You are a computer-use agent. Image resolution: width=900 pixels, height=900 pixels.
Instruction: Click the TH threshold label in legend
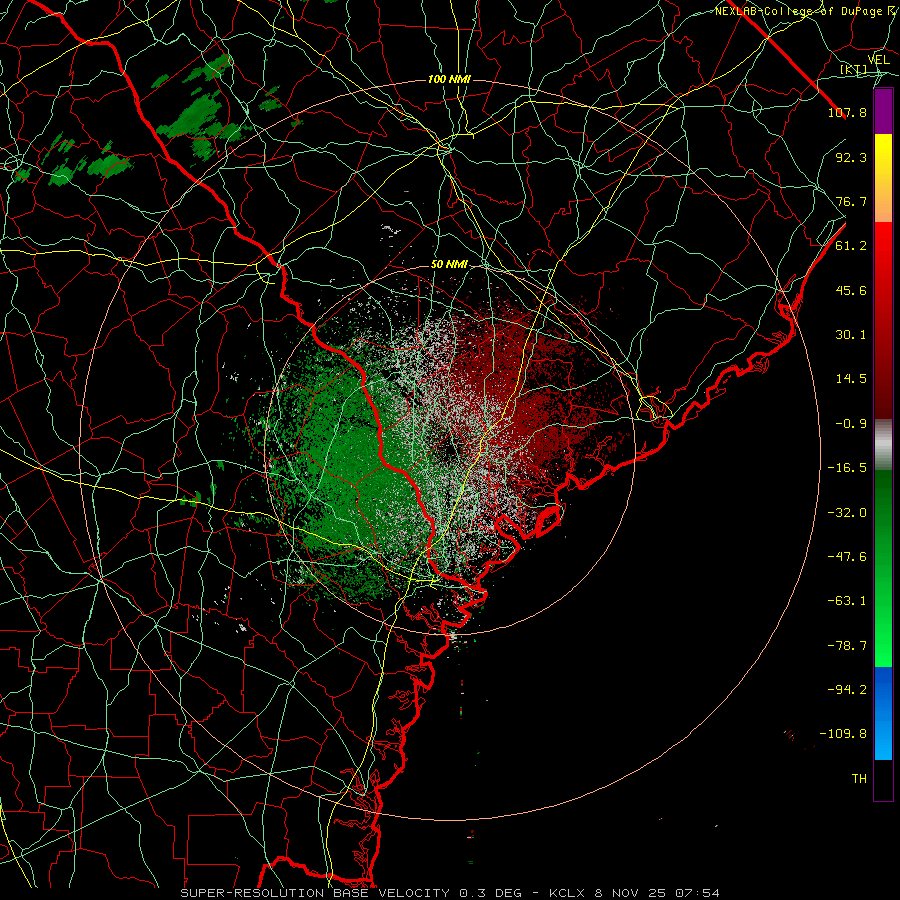click(x=859, y=779)
